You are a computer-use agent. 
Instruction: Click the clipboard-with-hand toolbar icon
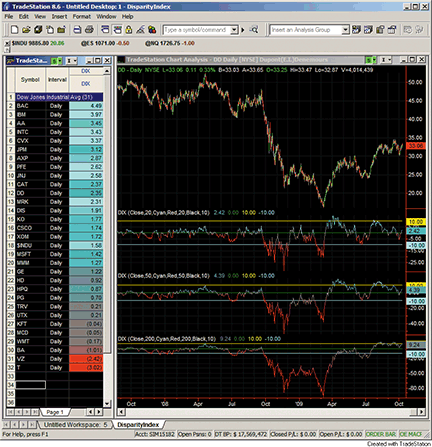click(50, 30)
